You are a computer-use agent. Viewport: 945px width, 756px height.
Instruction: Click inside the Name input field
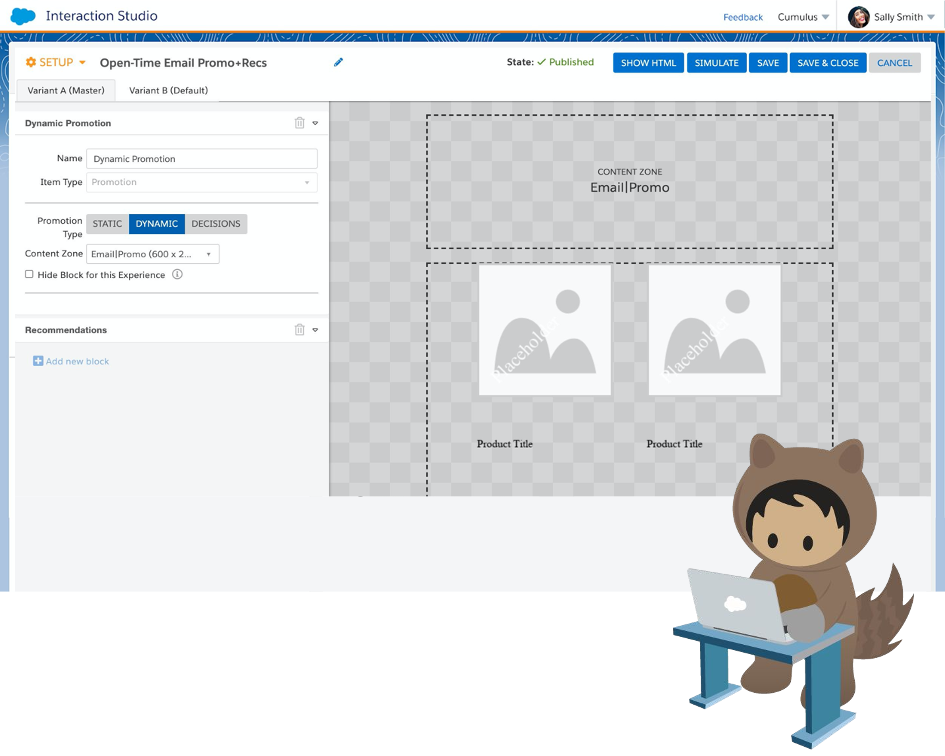click(x=200, y=158)
